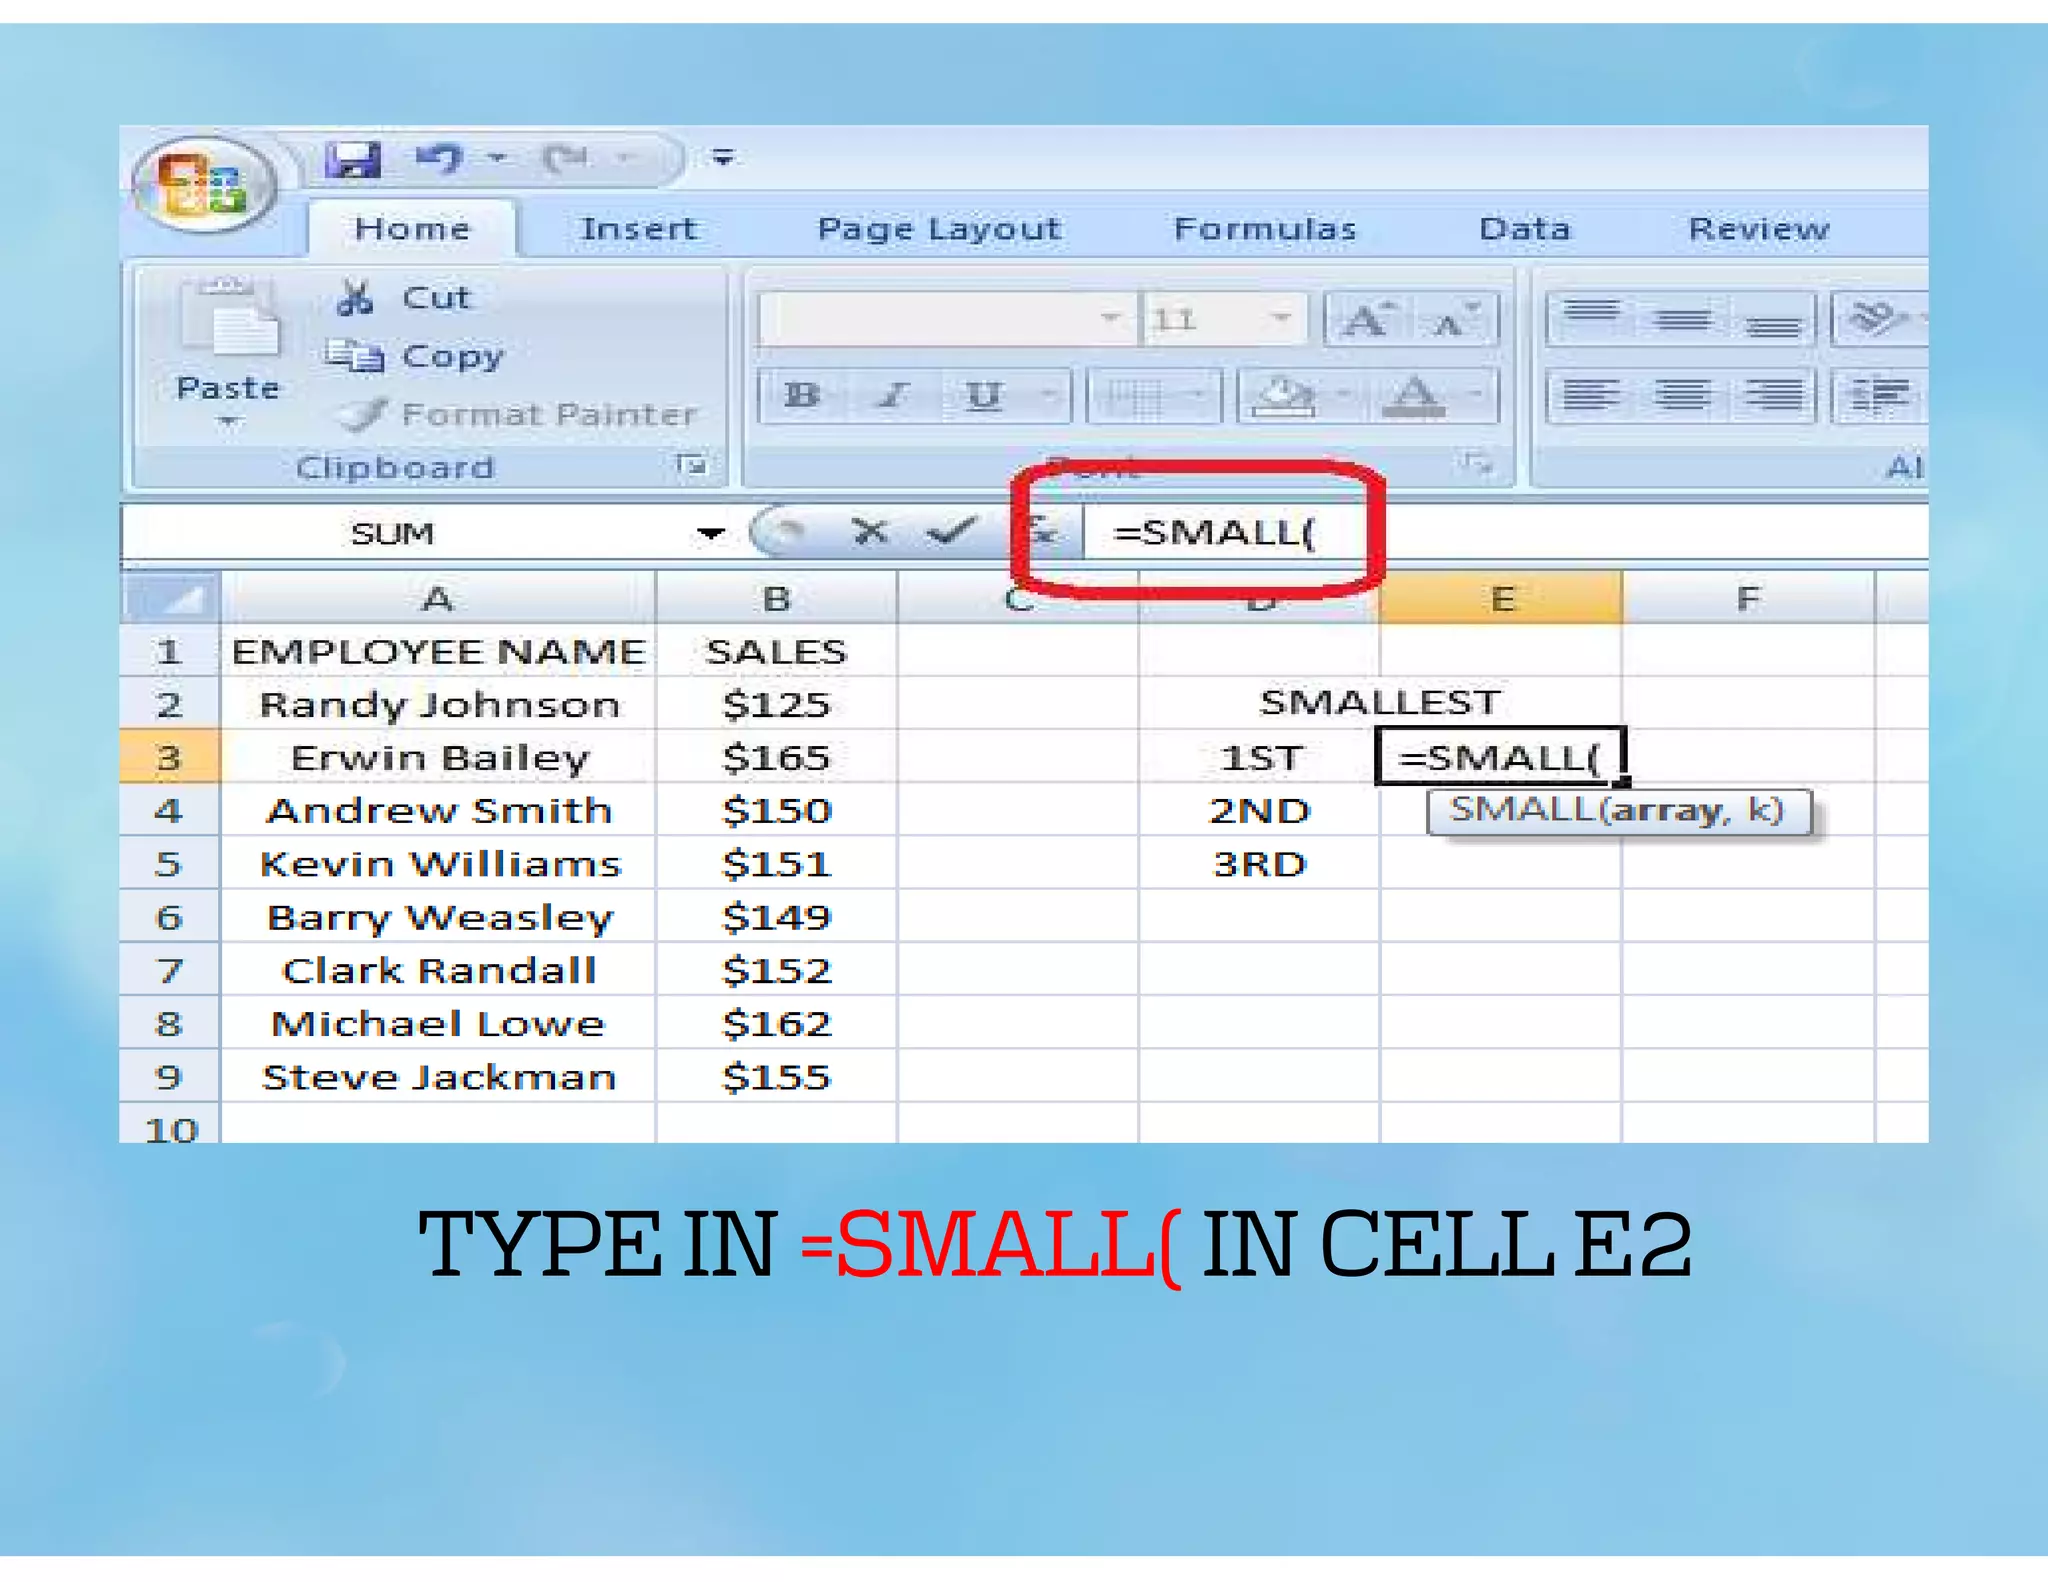
Task: Click the Office button orb
Action: [203, 185]
